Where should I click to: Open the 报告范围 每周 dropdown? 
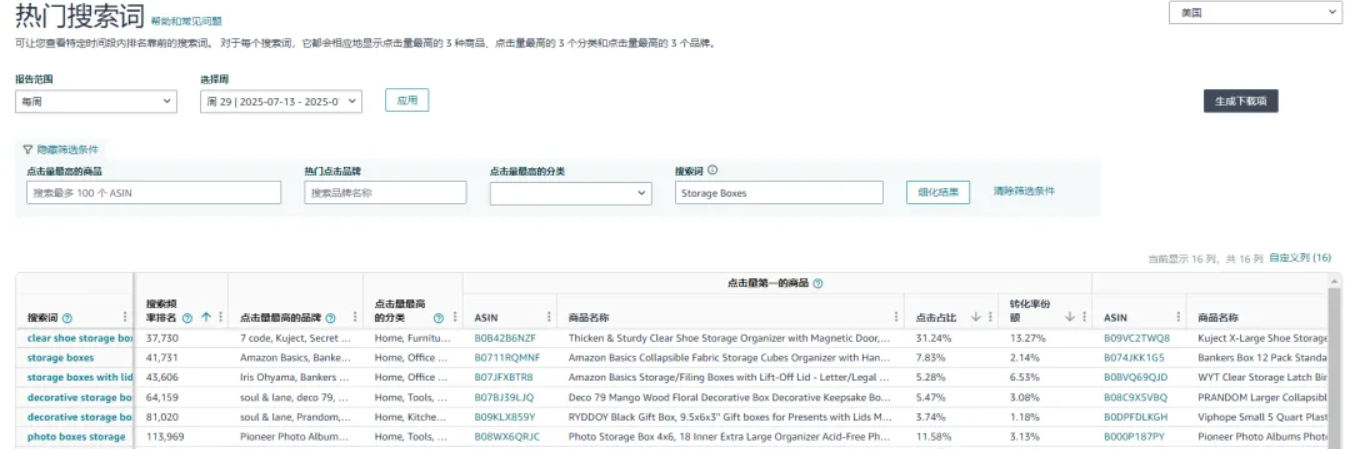tap(96, 101)
